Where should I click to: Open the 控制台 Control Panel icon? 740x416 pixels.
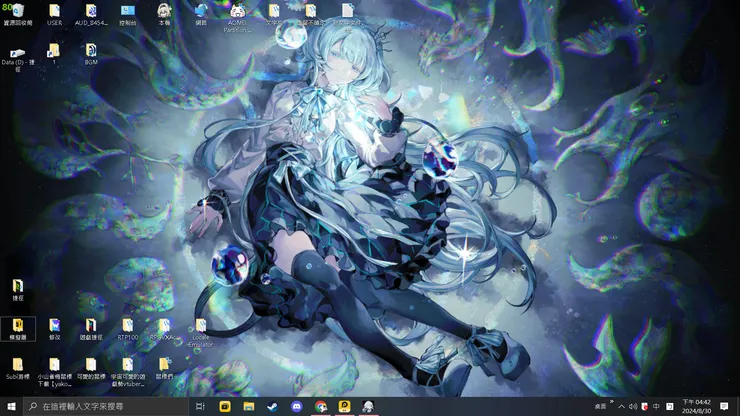pyautogui.click(x=128, y=14)
